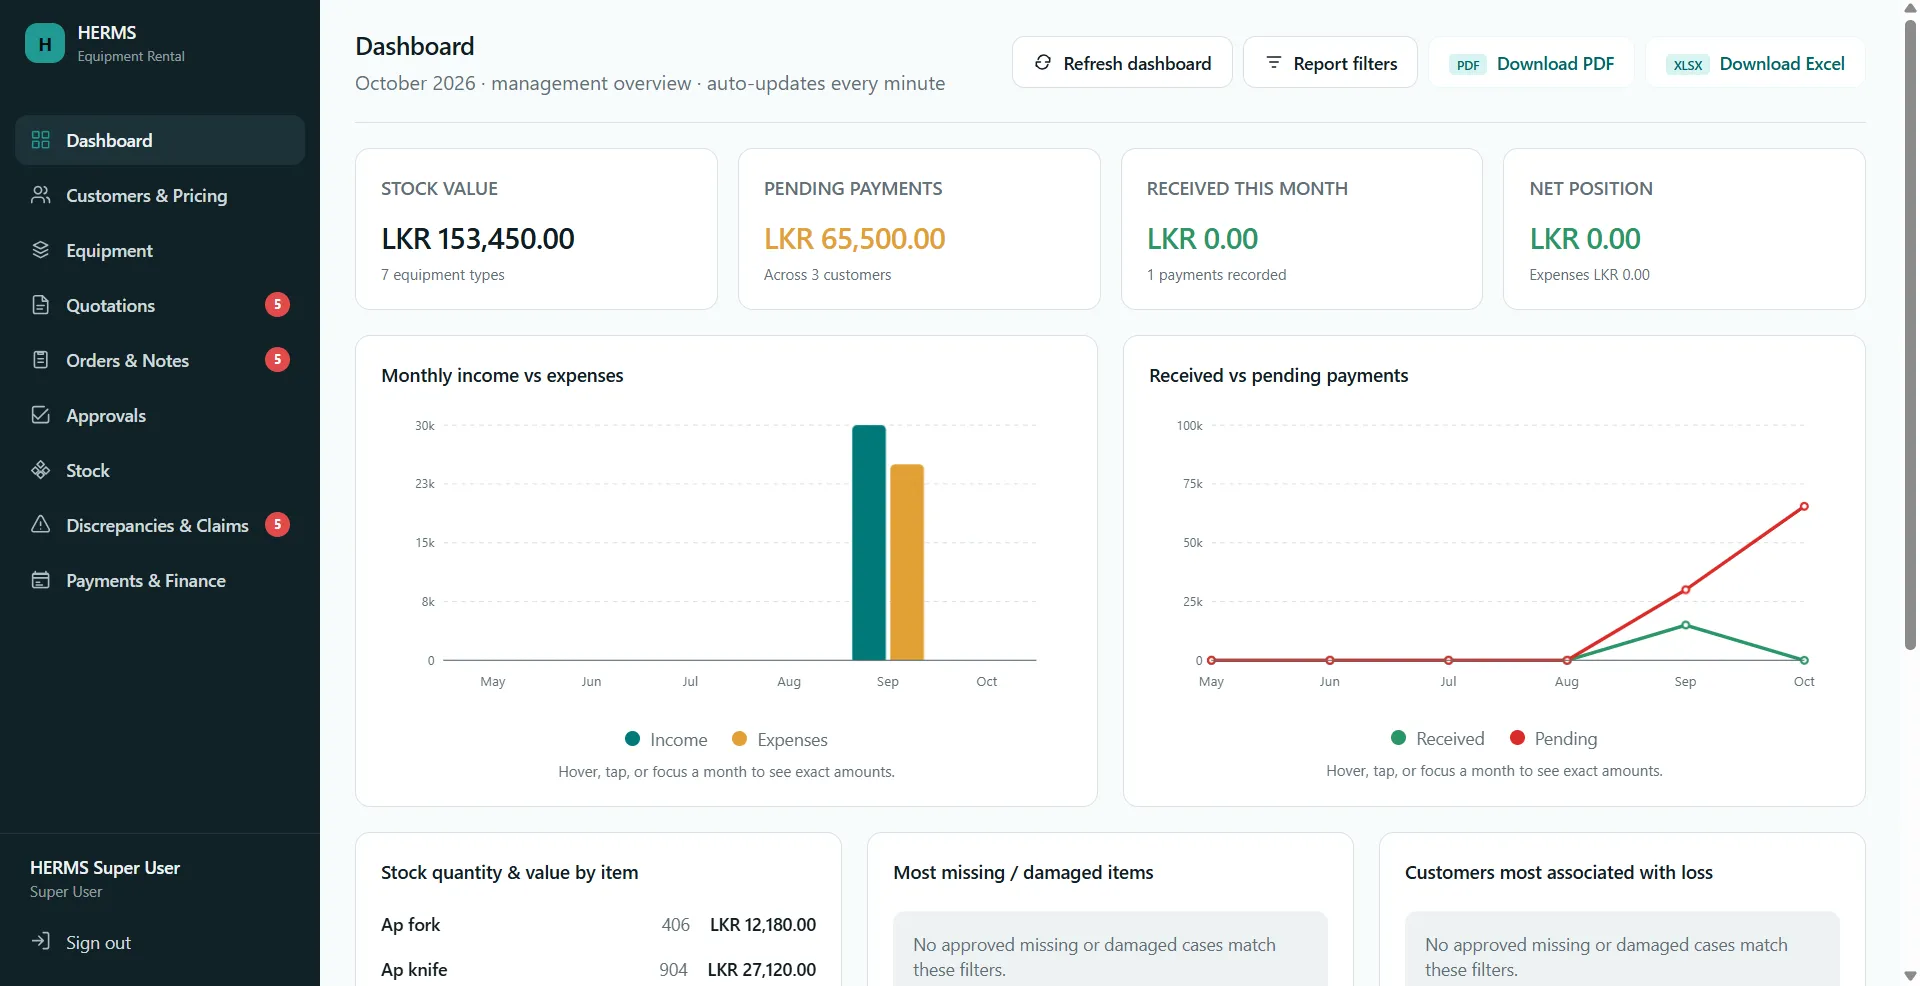Click the Customers & Pricing people icon
The width and height of the screenshot is (1920, 986).
click(x=41, y=195)
